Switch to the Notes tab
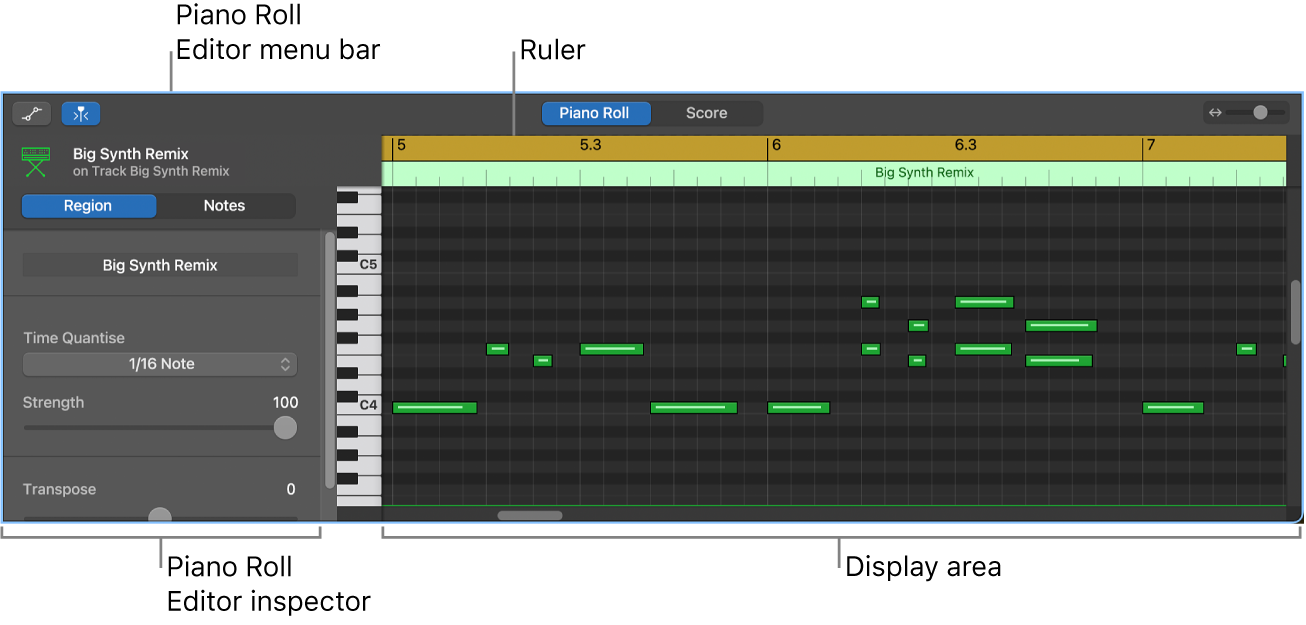1306x625 pixels. [x=224, y=206]
